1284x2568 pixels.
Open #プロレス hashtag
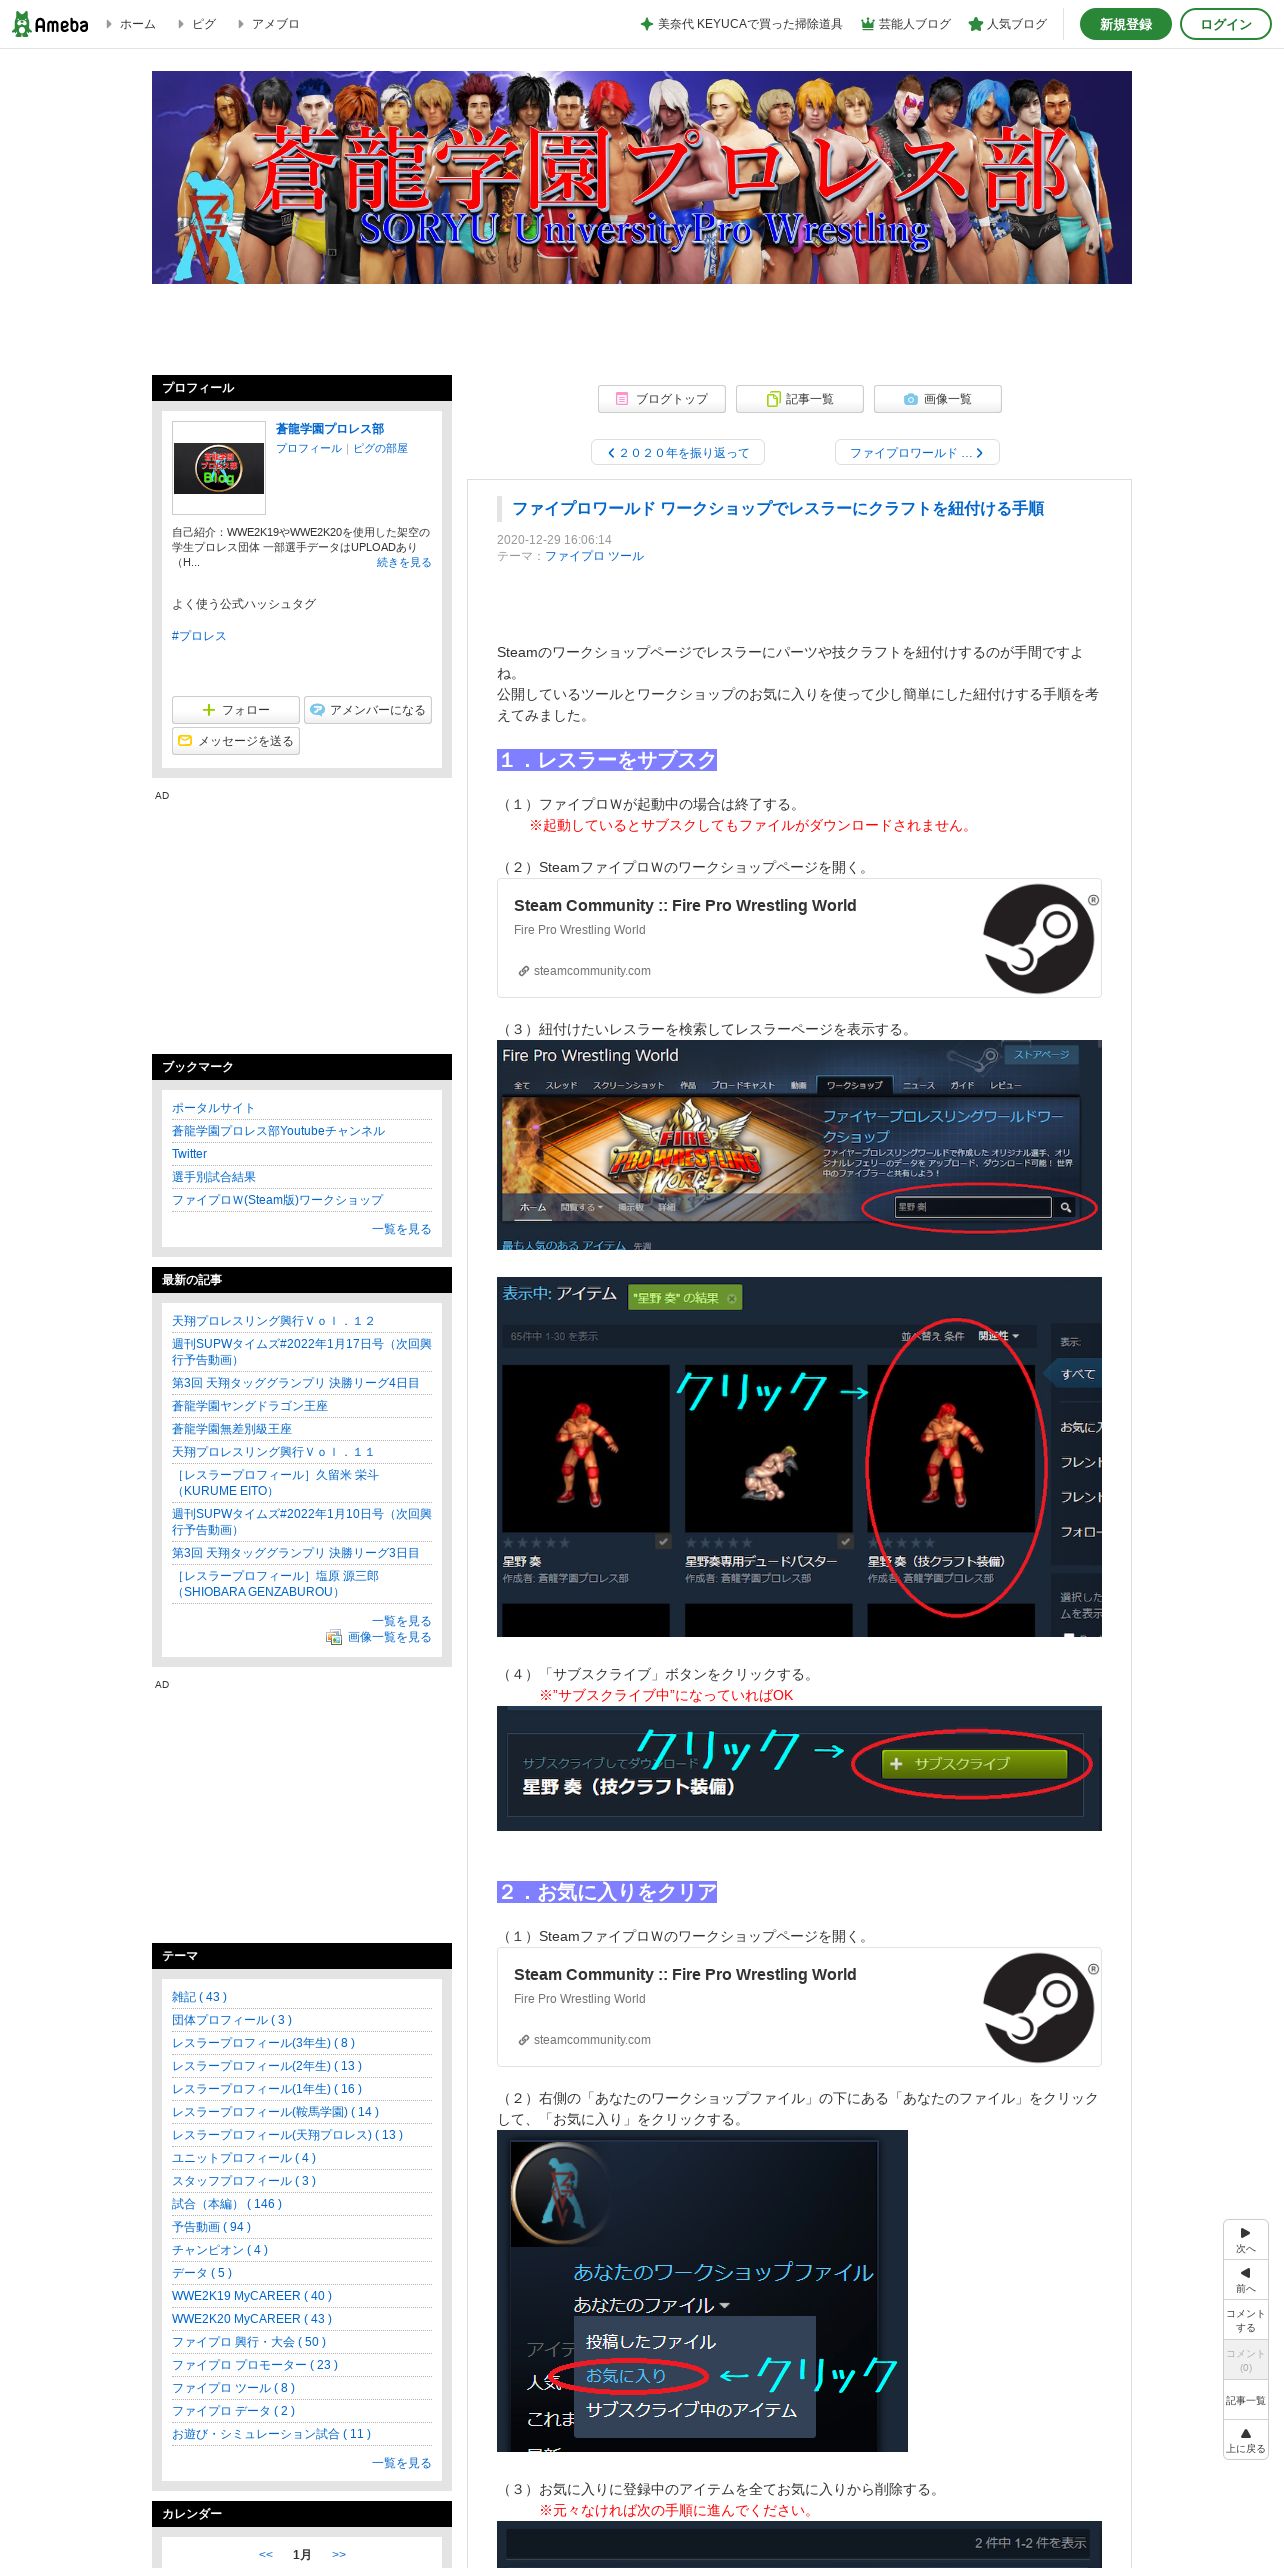pos(199,636)
